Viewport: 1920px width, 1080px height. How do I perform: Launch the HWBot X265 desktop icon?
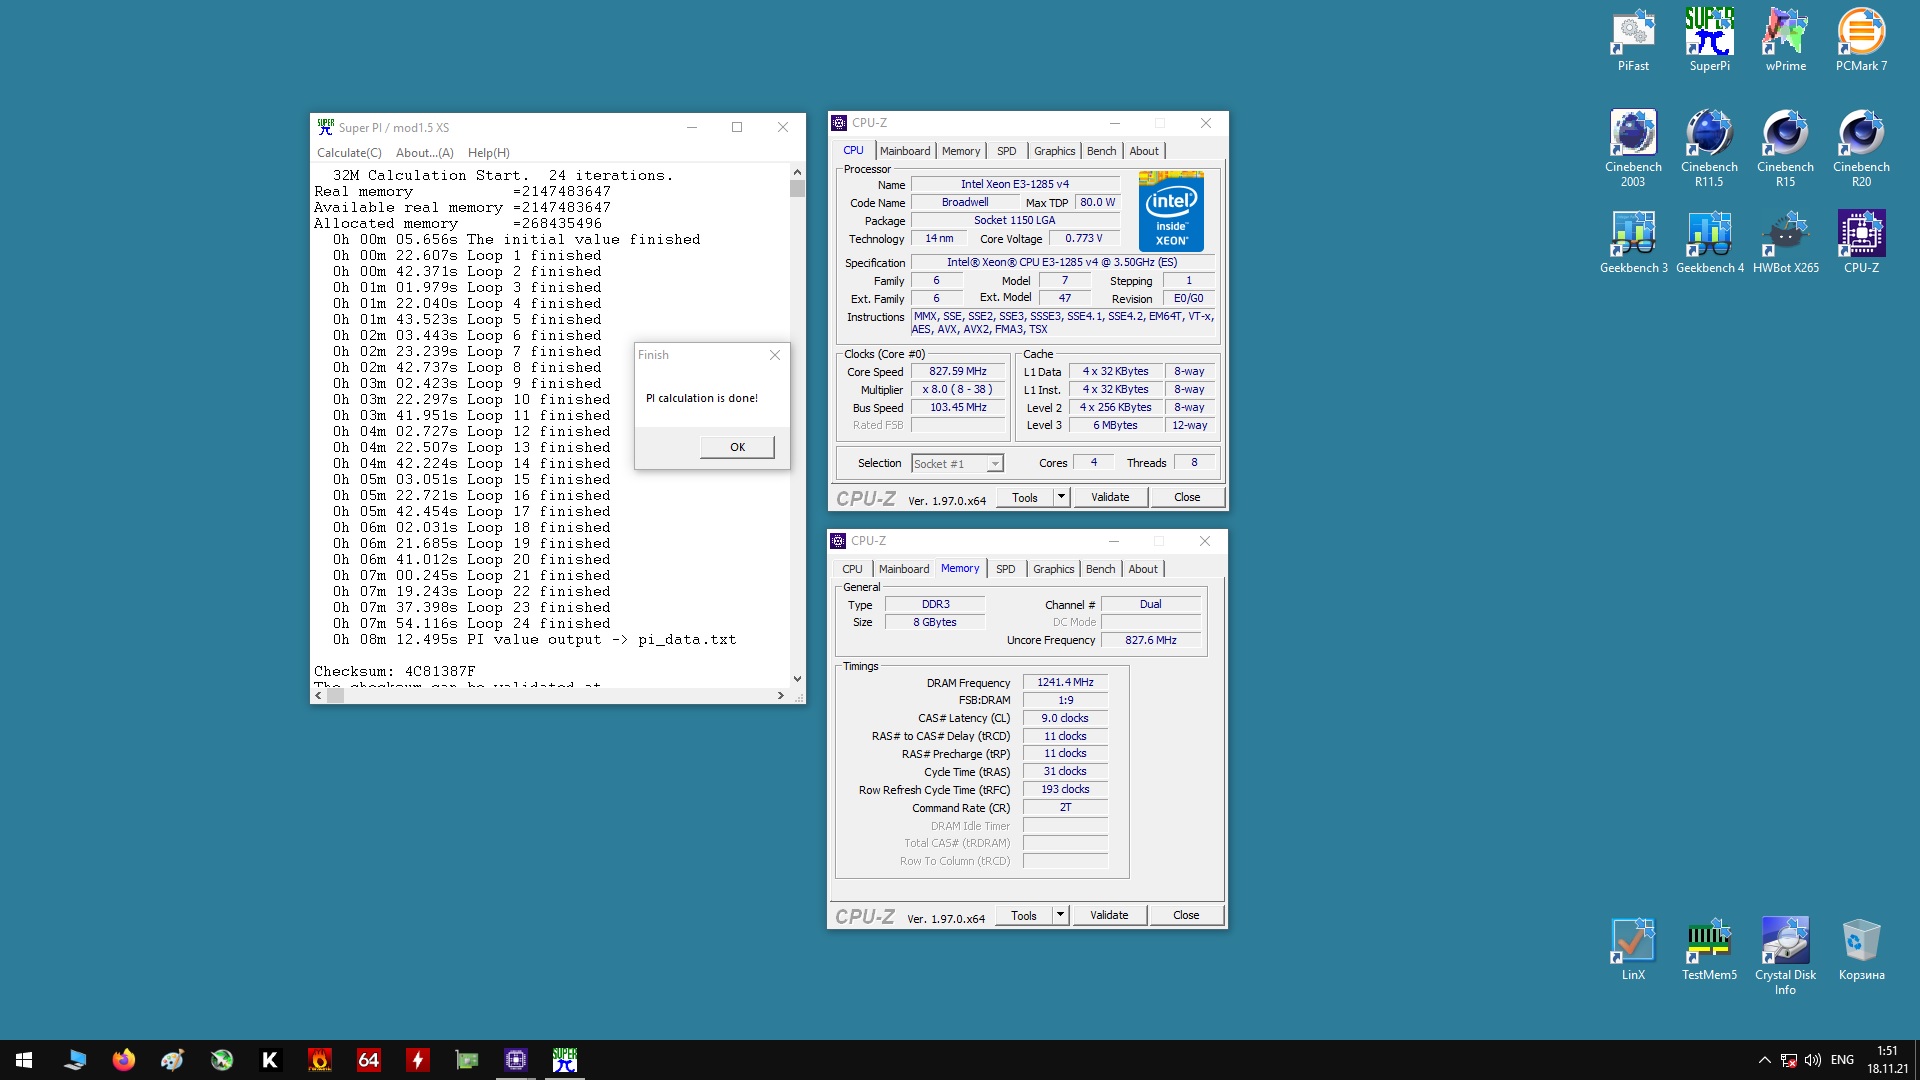click(1785, 242)
